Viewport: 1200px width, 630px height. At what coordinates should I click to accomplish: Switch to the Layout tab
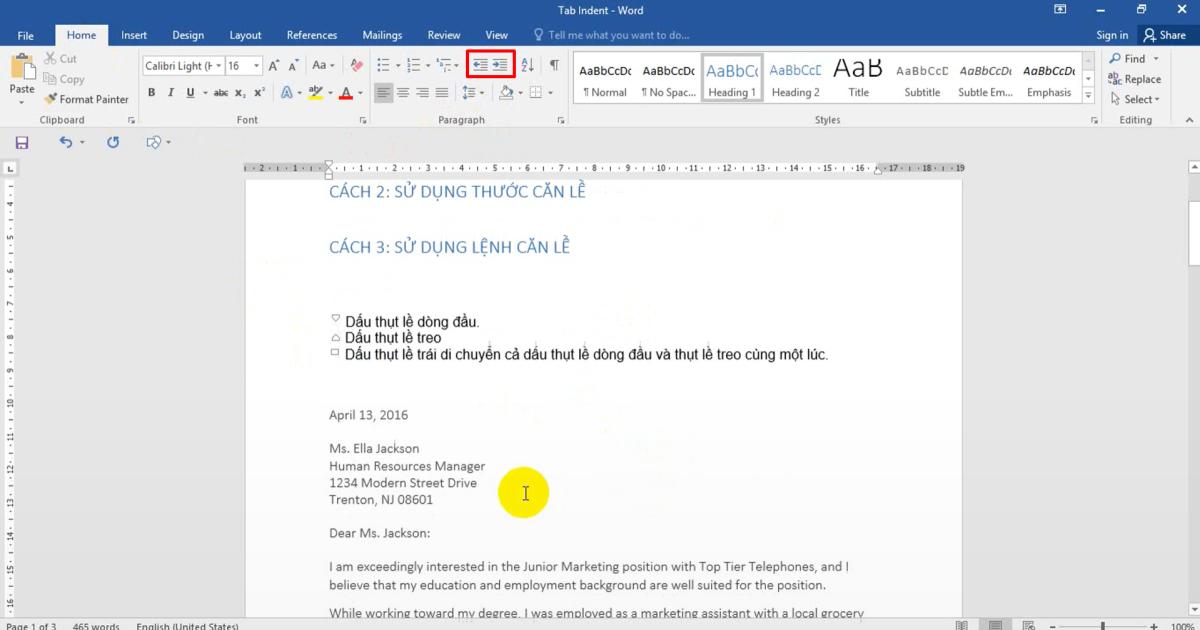245,35
